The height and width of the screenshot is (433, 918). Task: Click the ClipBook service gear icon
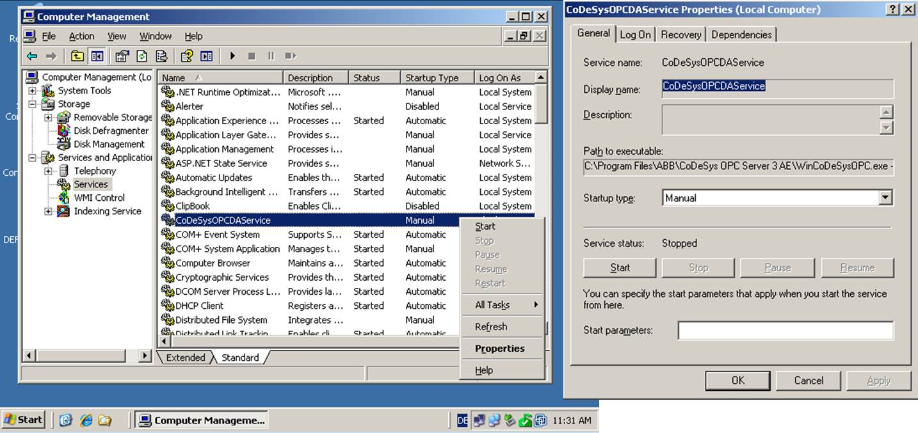click(167, 205)
